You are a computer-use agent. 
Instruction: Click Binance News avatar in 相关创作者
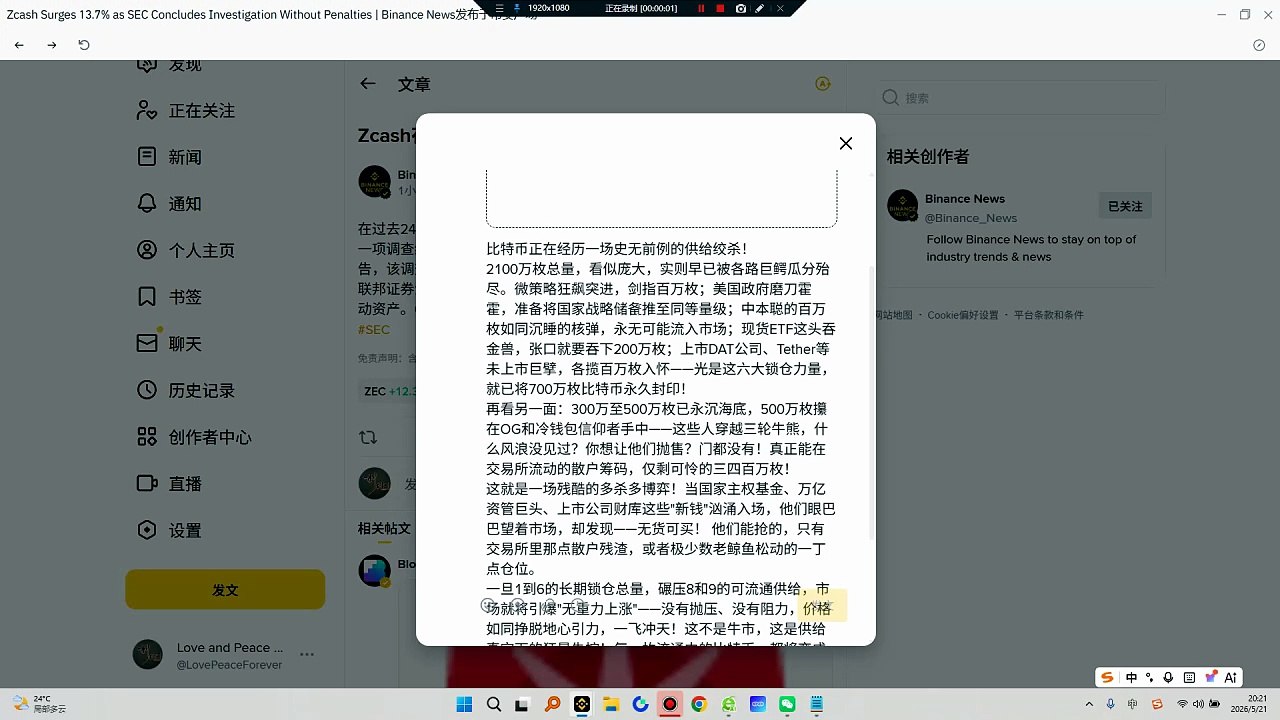(903, 205)
